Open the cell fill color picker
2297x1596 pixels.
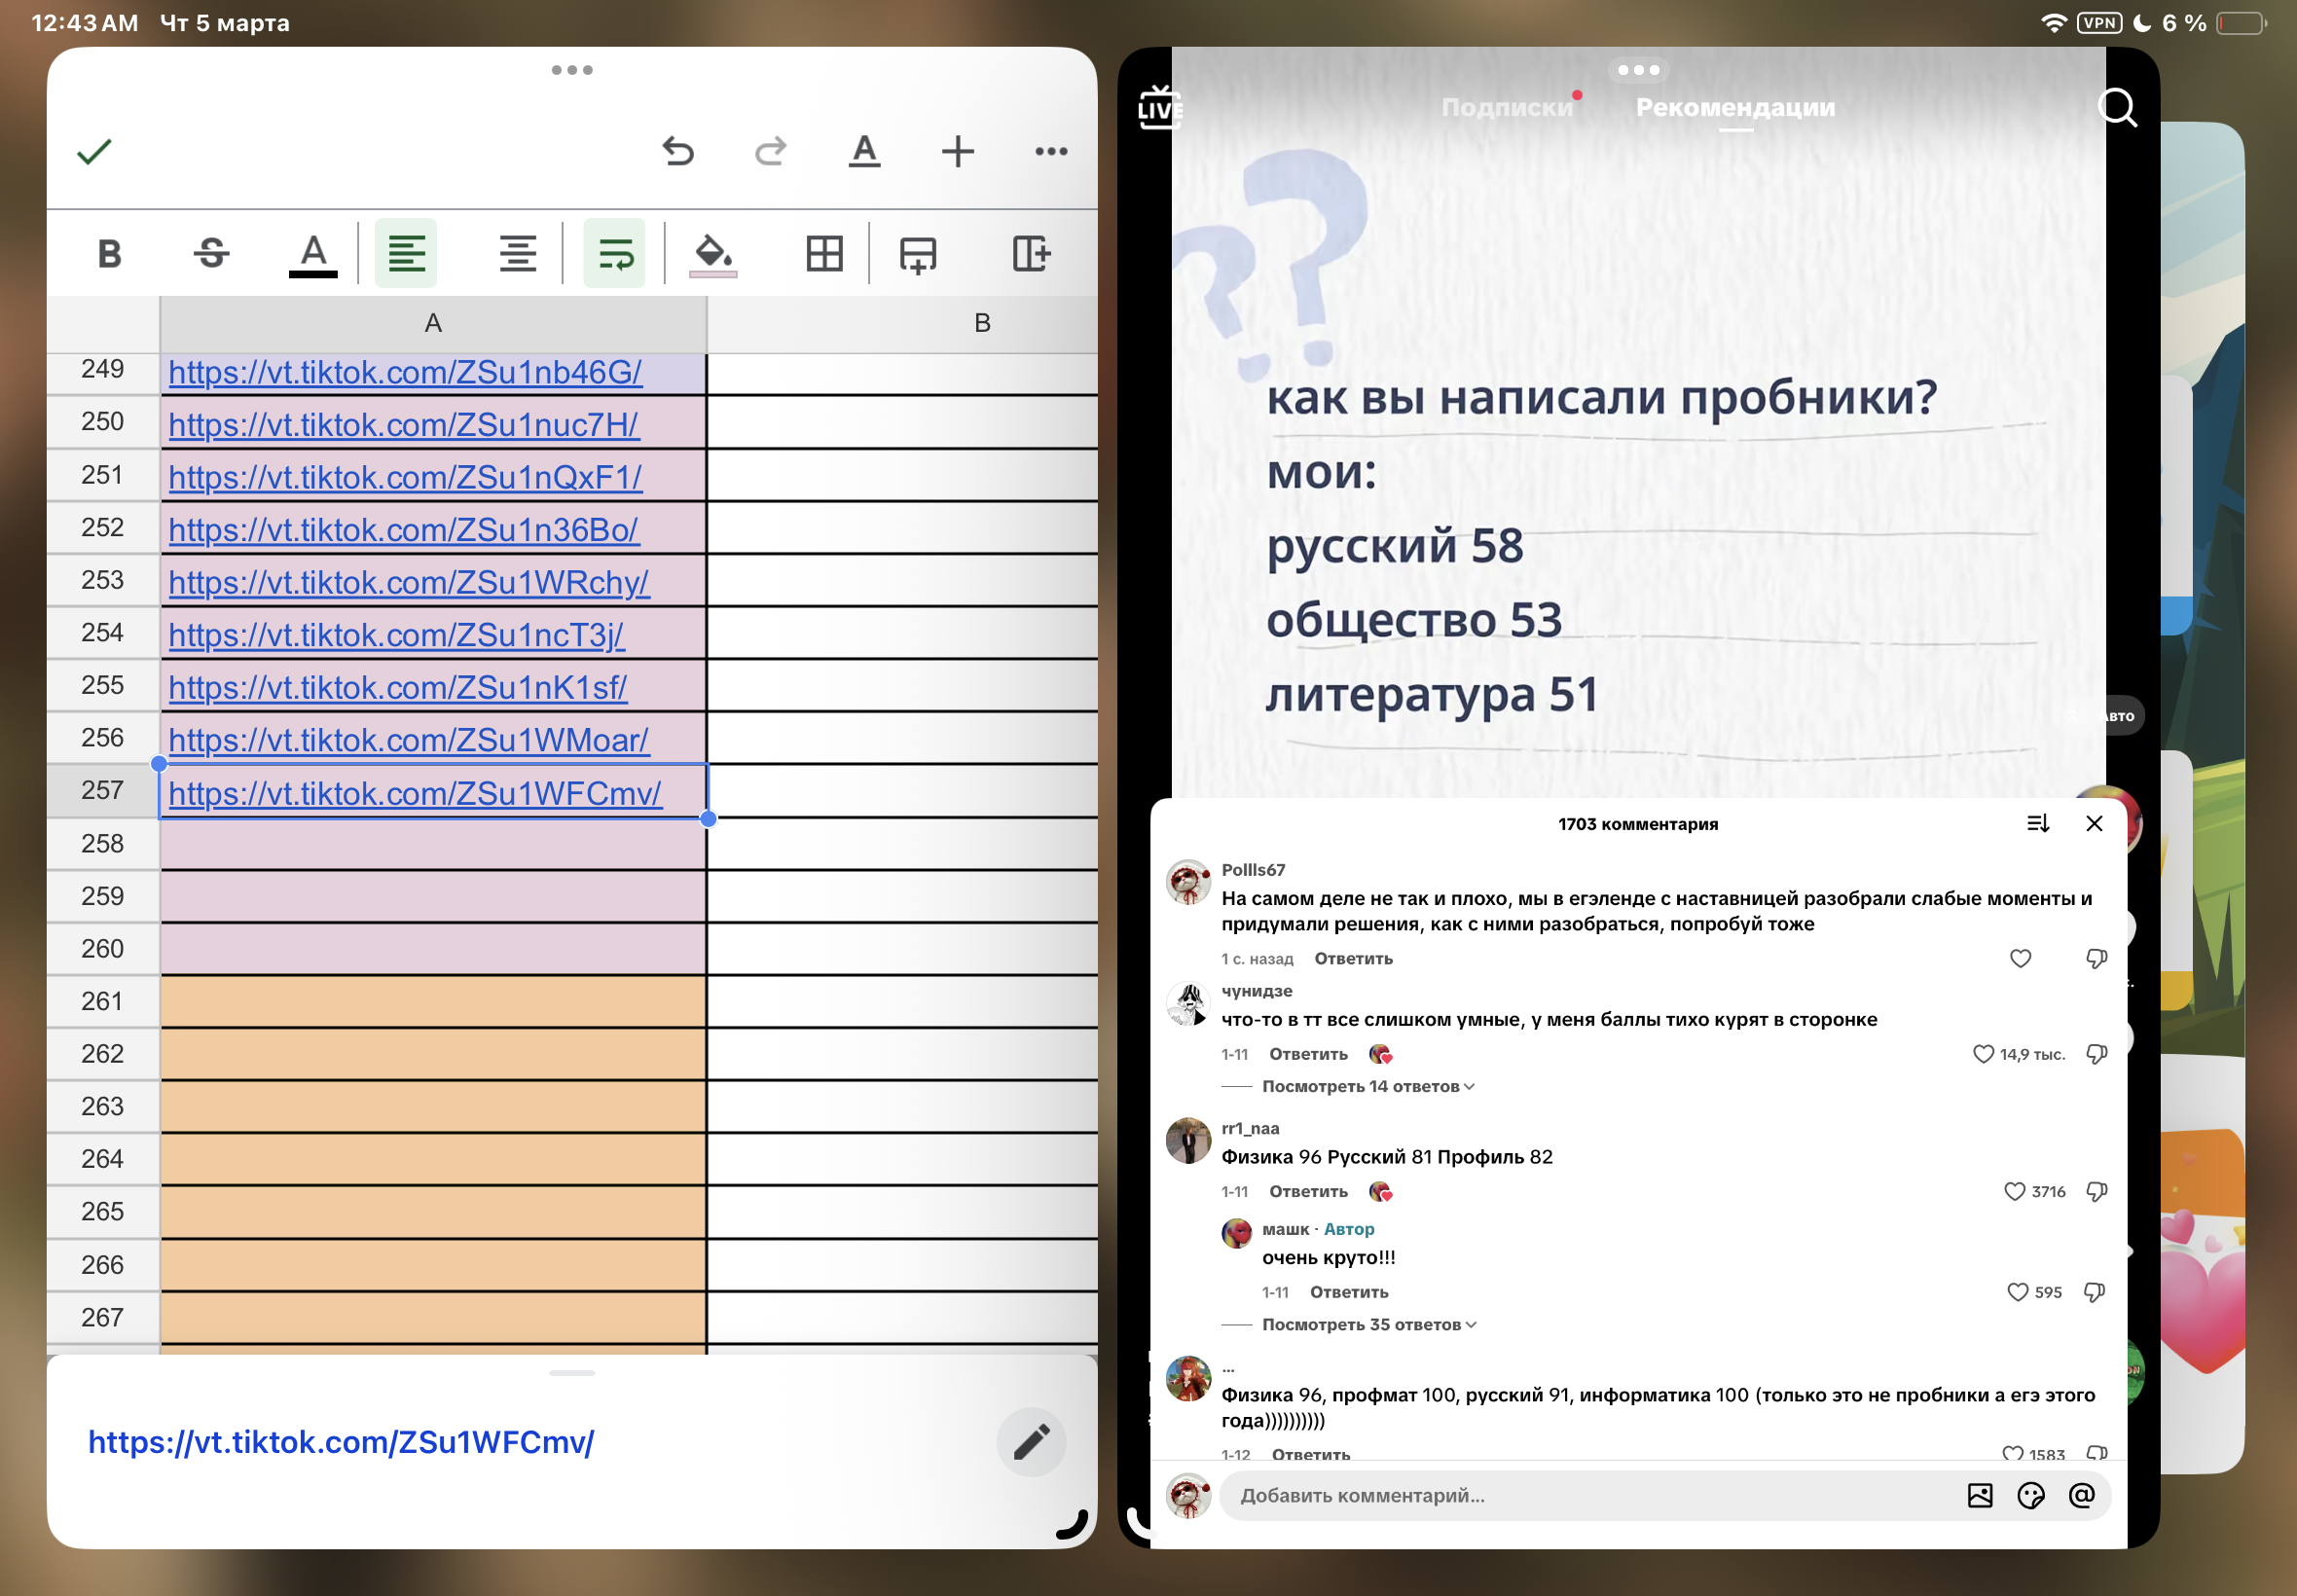[713, 256]
